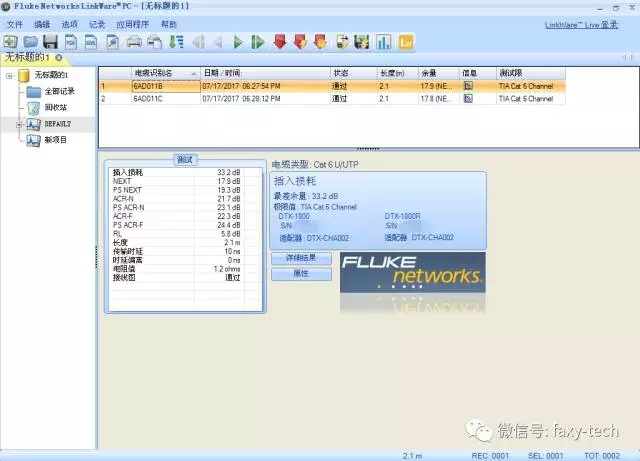
Task: Save using the floppy disk icon
Action: 51,42
